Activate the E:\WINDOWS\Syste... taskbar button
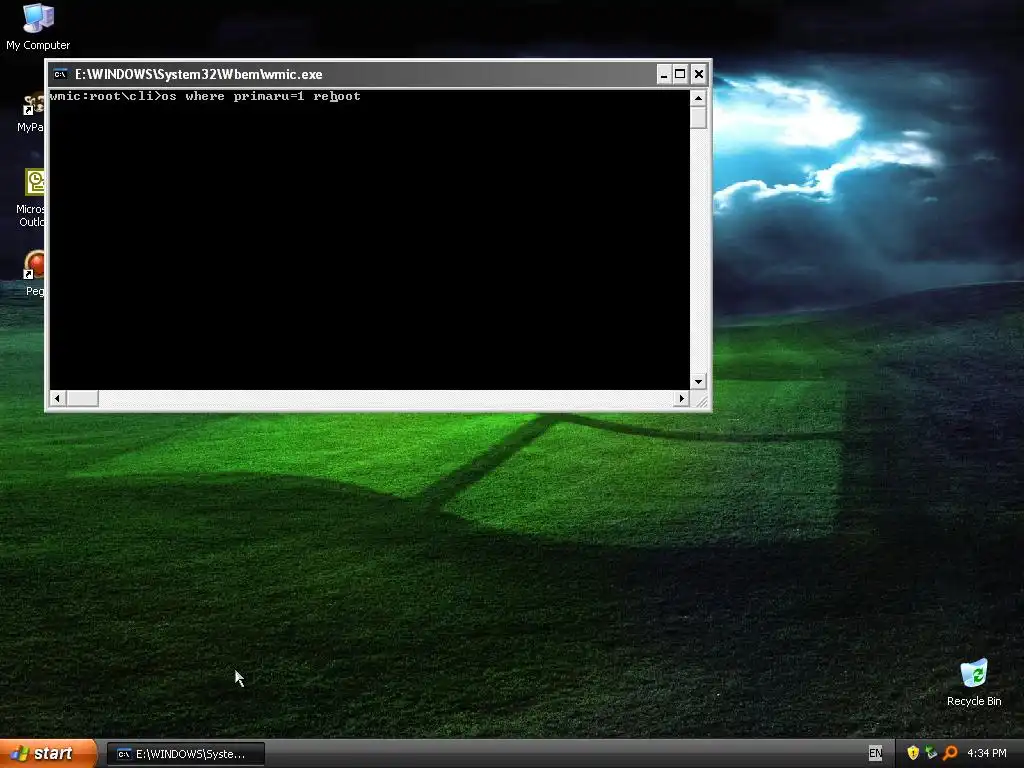 point(185,754)
